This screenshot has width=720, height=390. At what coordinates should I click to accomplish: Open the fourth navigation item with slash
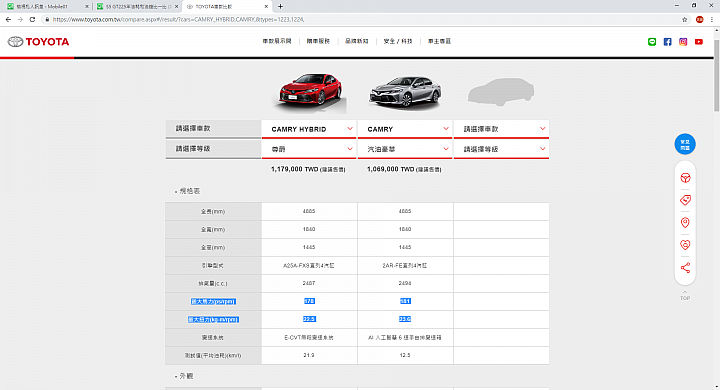click(x=398, y=41)
